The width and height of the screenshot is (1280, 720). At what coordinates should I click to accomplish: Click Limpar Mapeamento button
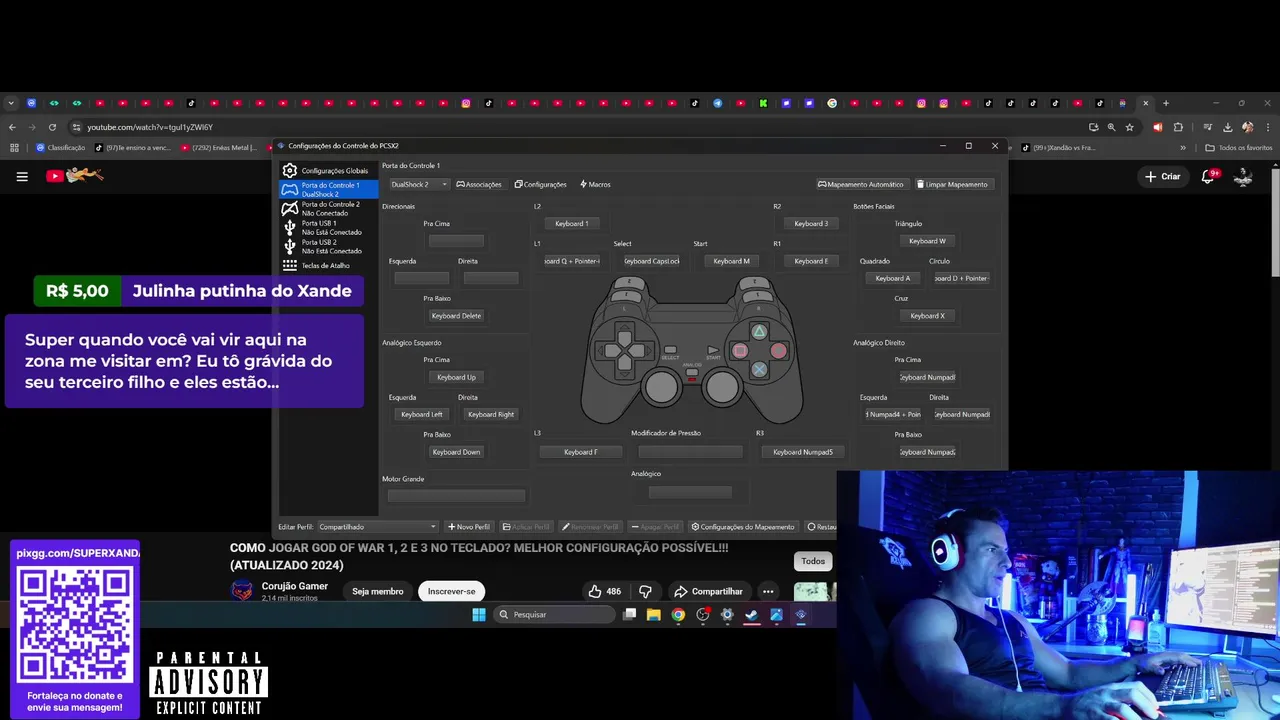click(952, 184)
